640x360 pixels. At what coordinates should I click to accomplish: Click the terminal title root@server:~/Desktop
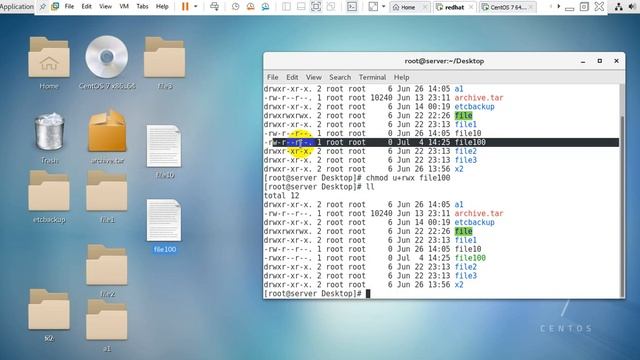click(444, 61)
